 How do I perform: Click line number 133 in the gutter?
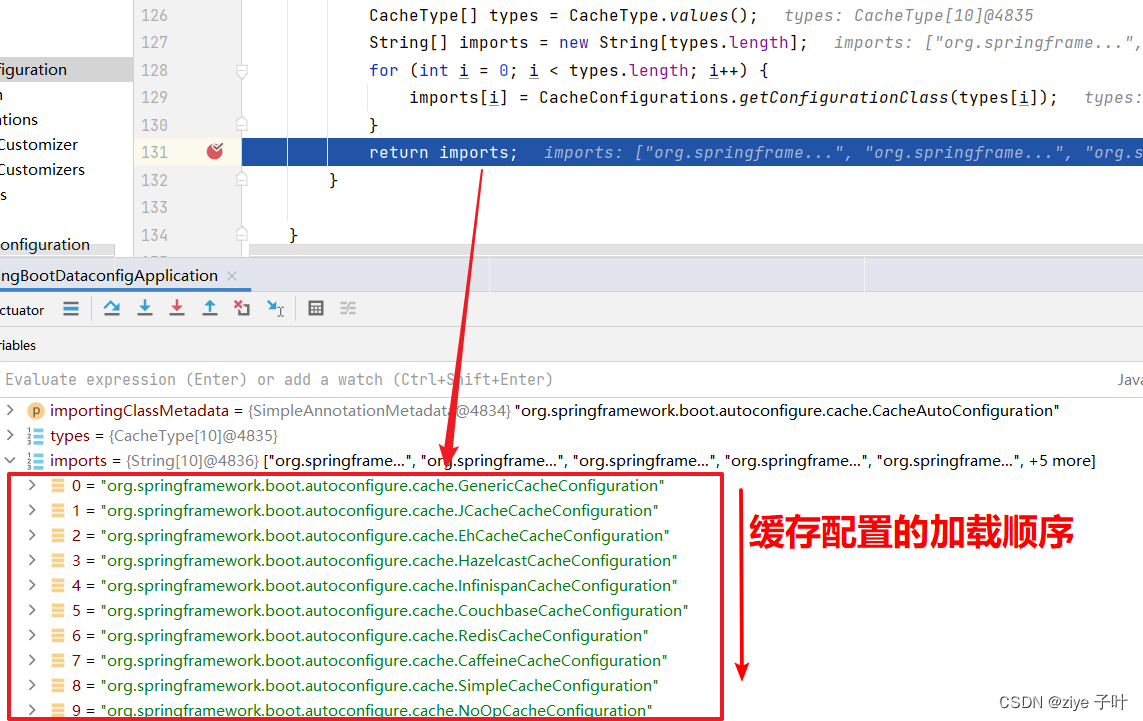pyautogui.click(x=154, y=207)
